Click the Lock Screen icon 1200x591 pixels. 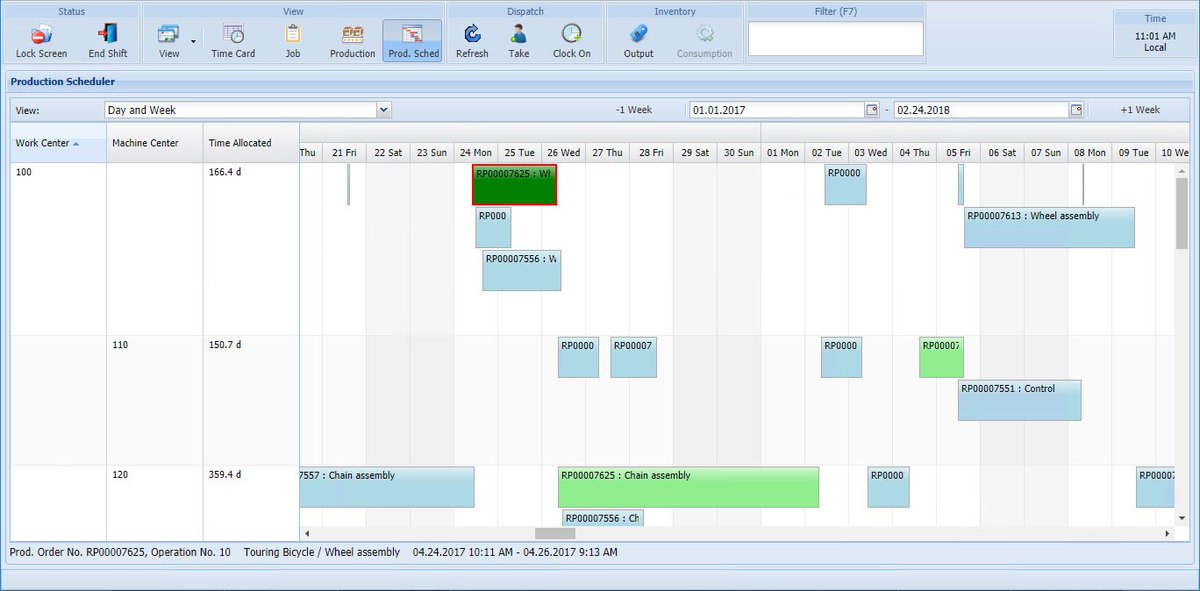41,40
